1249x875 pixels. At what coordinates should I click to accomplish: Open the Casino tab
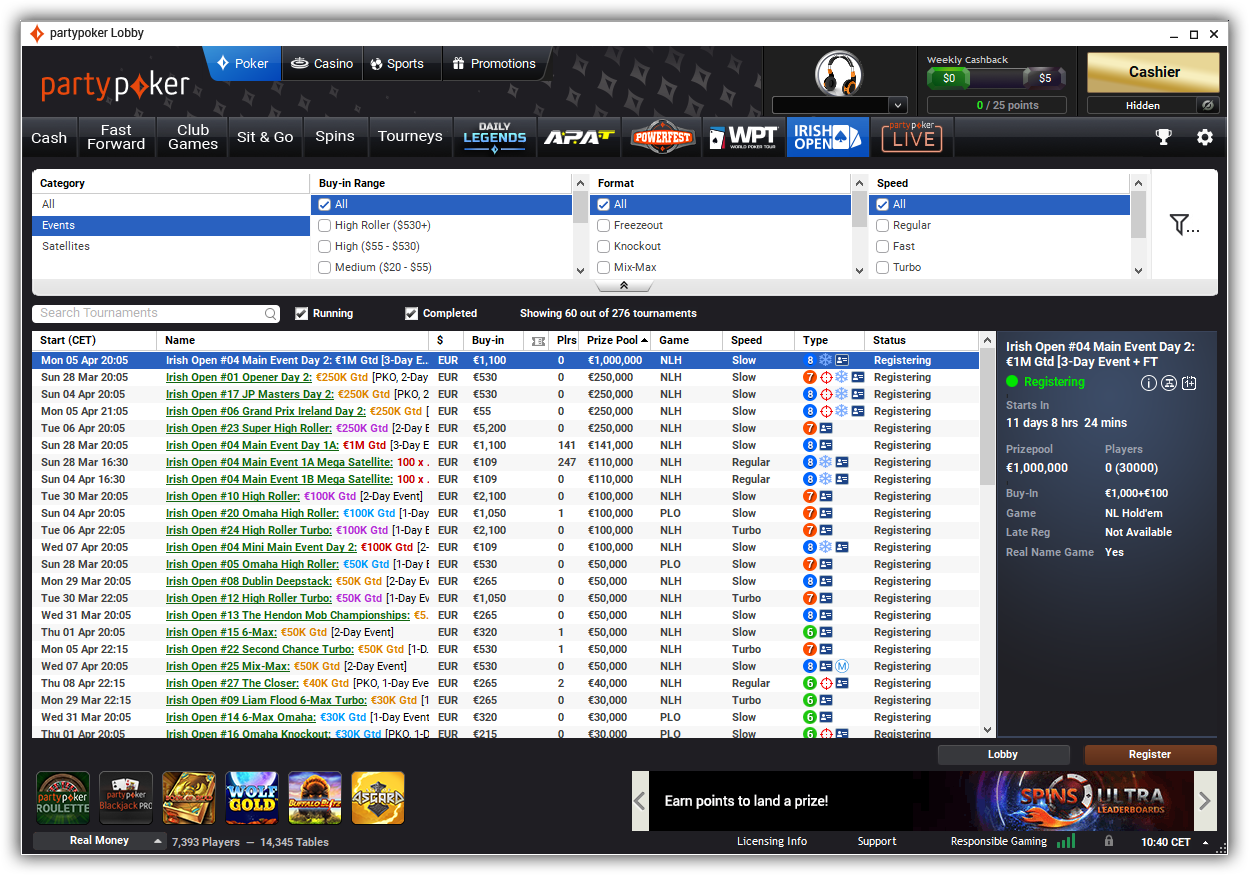[x=322, y=64]
